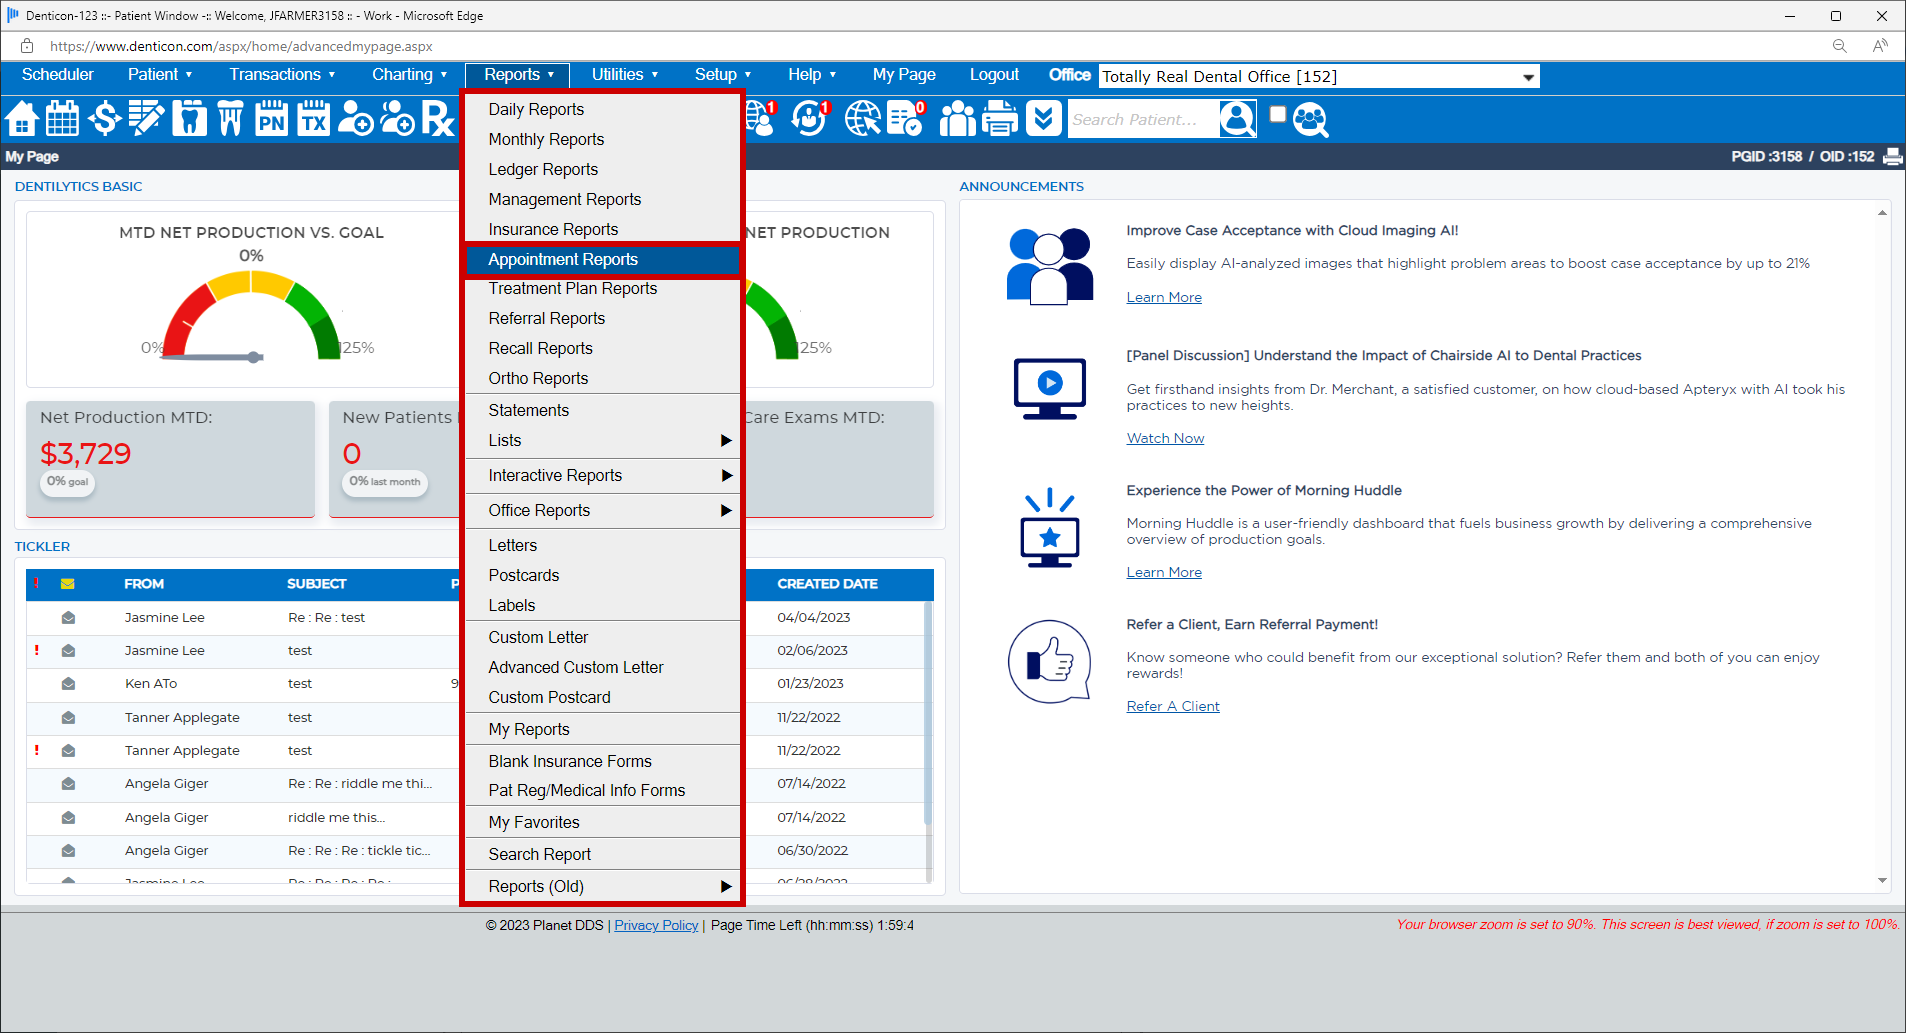Expand the Interactive Reports submenu
This screenshot has width=1906, height=1033.
click(603, 476)
